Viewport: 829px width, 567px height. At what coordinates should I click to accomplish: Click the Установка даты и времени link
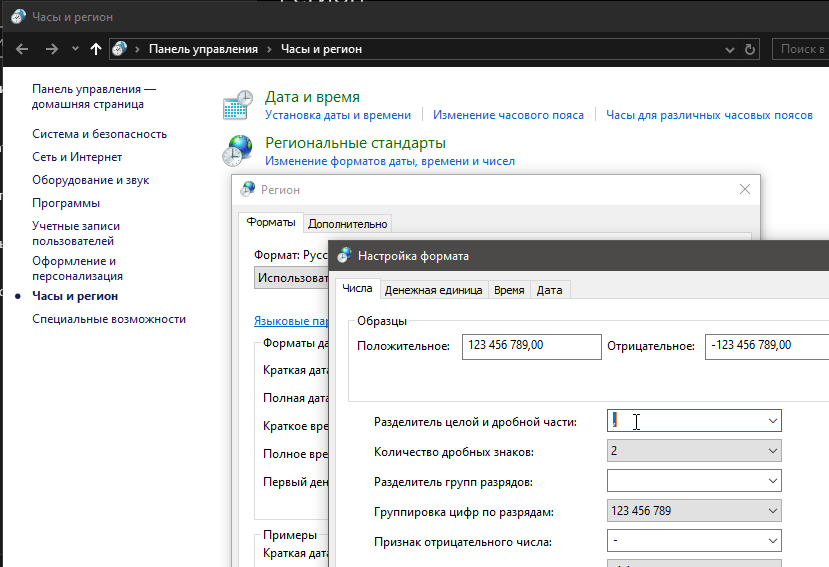[x=338, y=115]
